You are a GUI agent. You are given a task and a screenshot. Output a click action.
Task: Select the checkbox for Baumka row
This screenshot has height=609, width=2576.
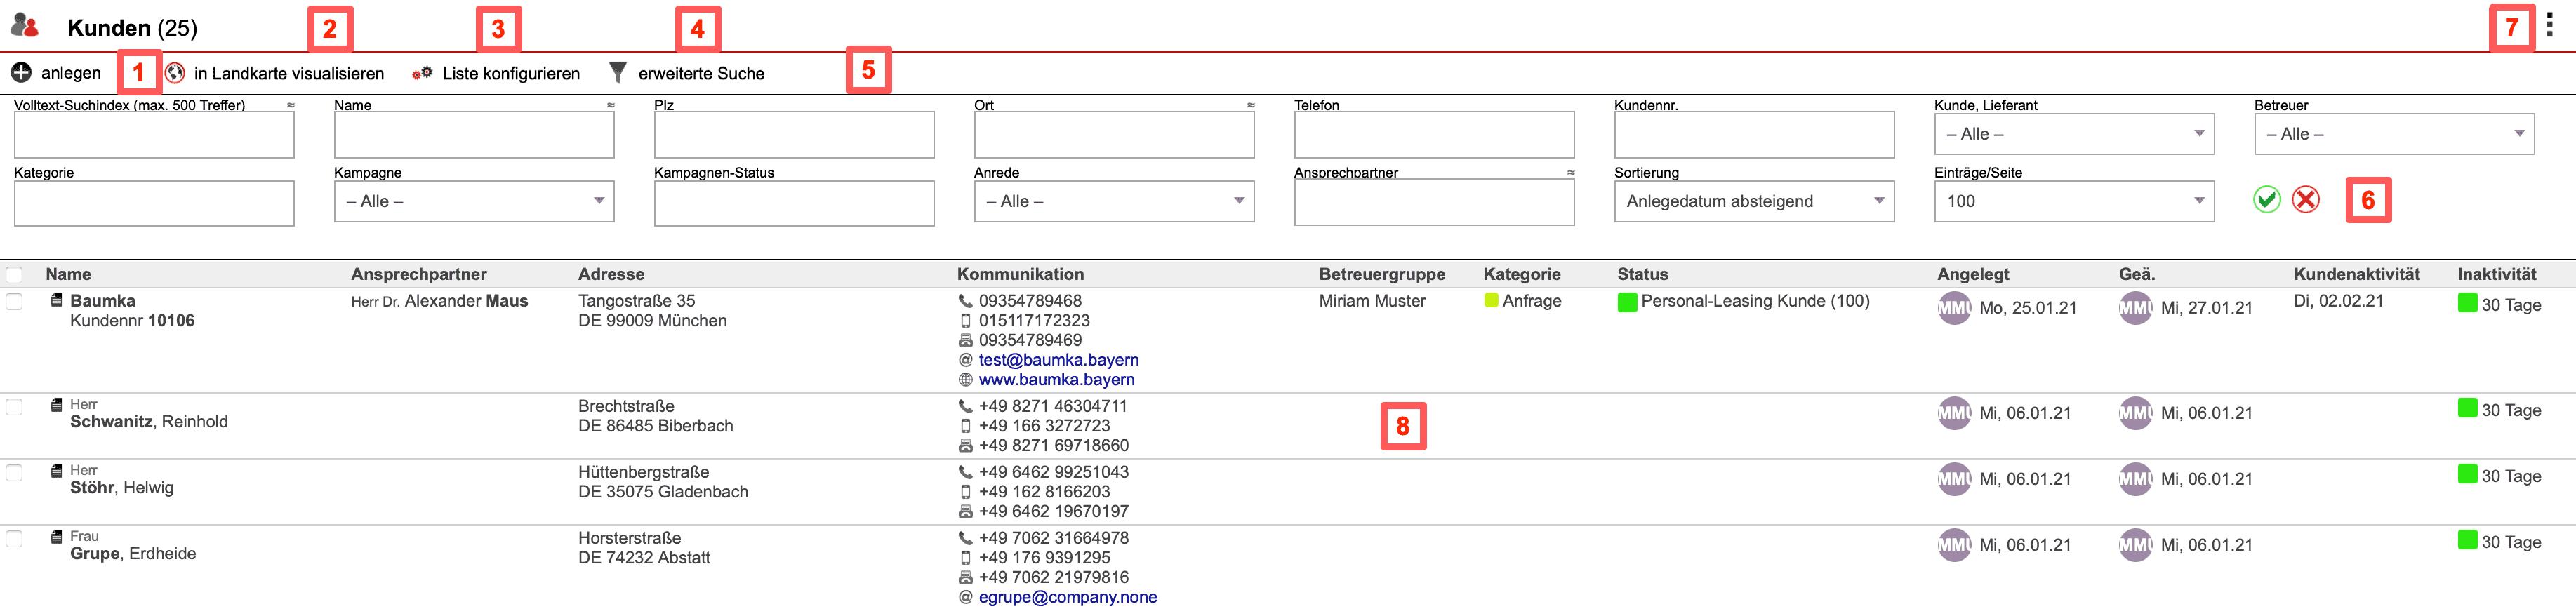point(15,301)
